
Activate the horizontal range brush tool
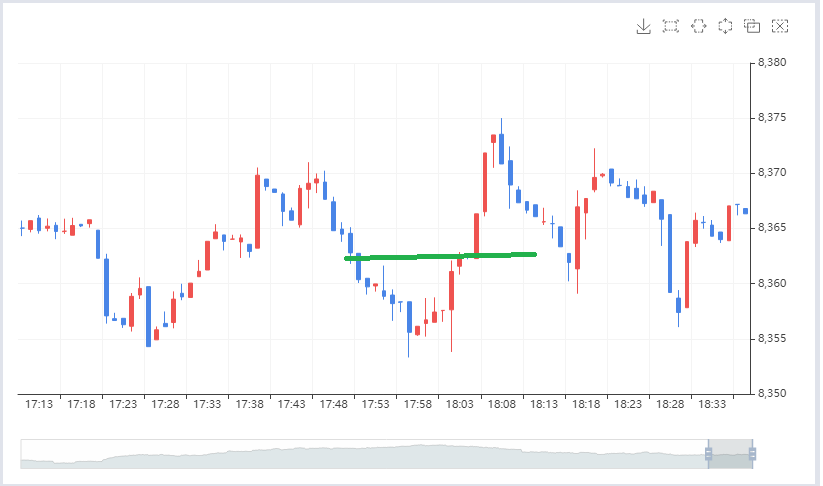tap(698, 26)
